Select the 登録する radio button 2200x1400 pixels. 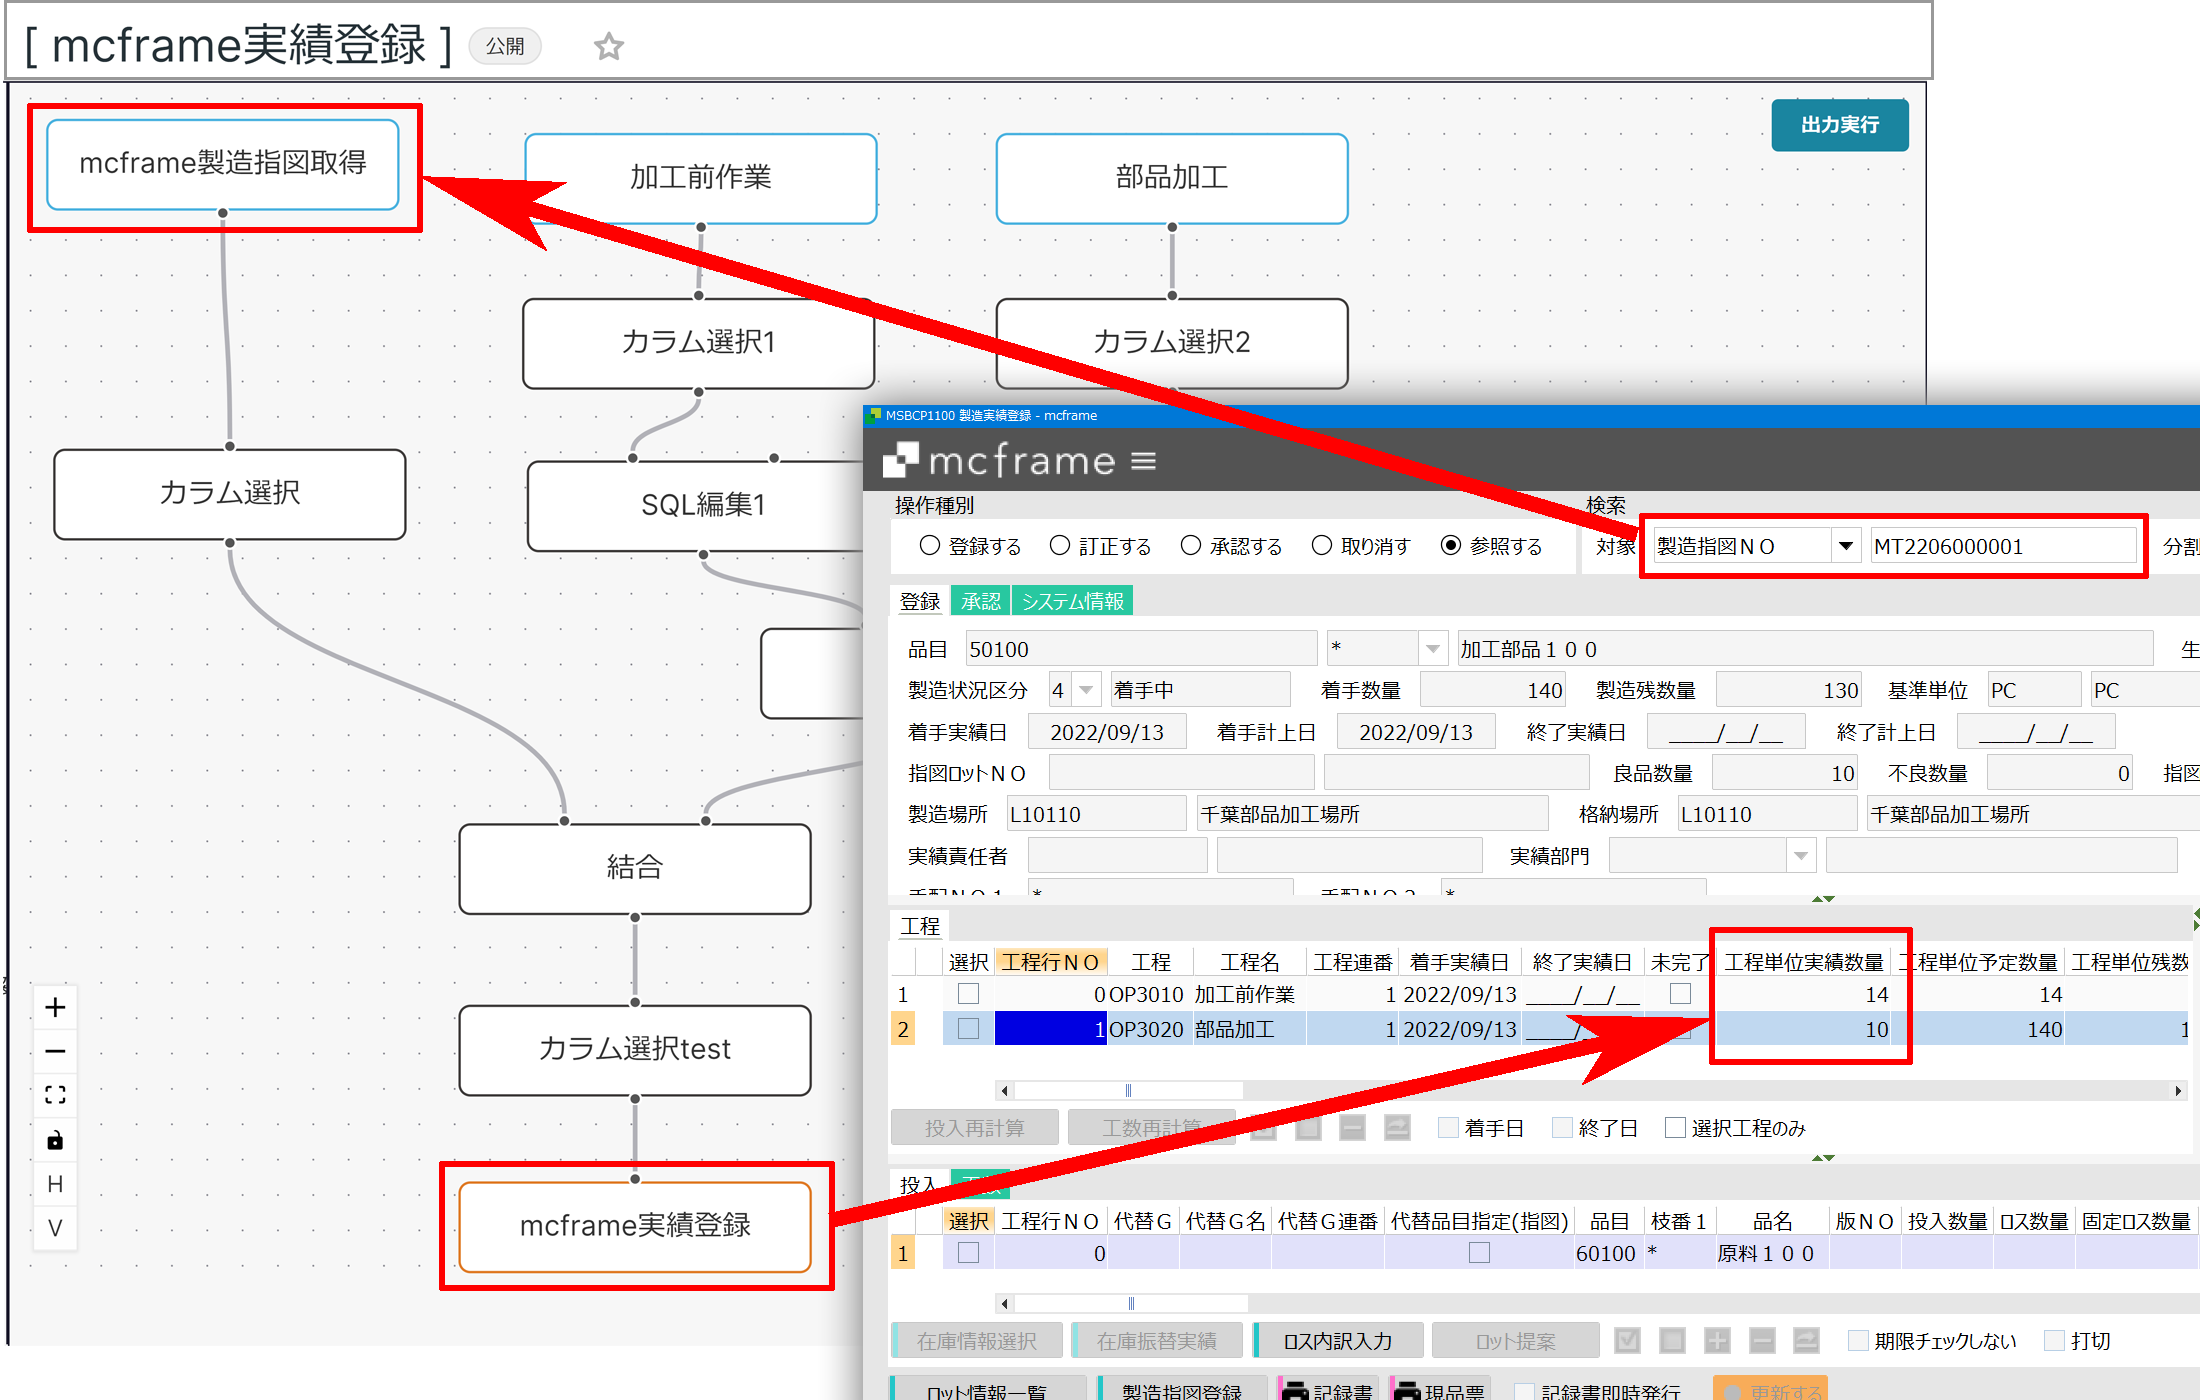click(930, 545)
